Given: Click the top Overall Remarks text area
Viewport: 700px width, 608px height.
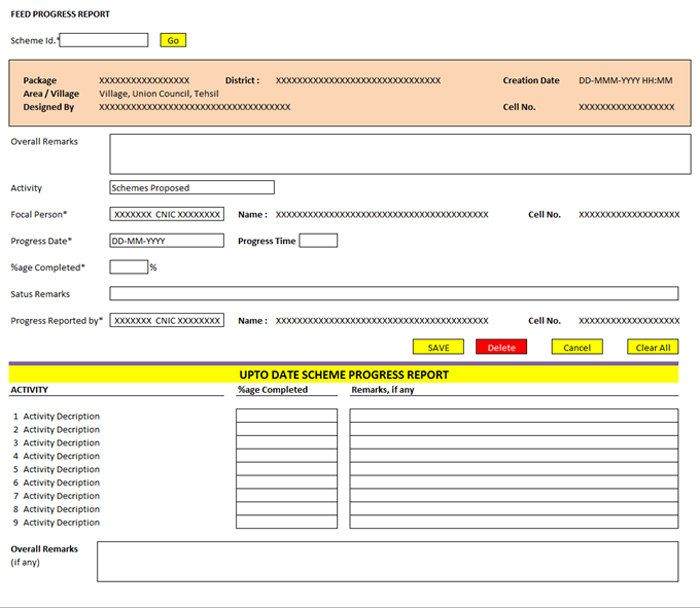Looking at the screenshot, I should [399, 154].
